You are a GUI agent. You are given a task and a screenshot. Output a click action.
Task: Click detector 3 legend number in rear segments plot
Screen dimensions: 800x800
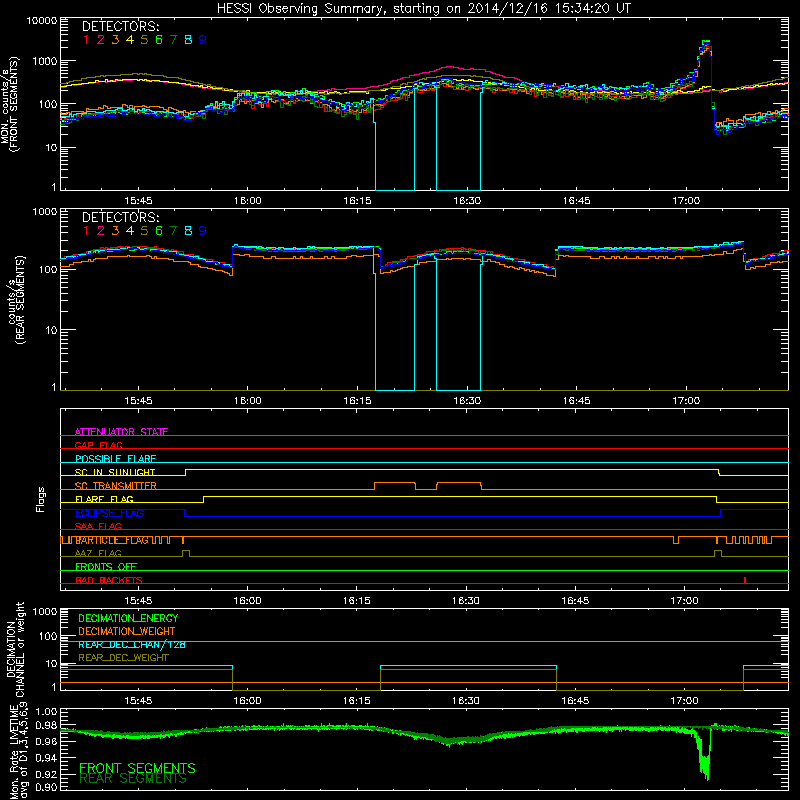(115, 231)
